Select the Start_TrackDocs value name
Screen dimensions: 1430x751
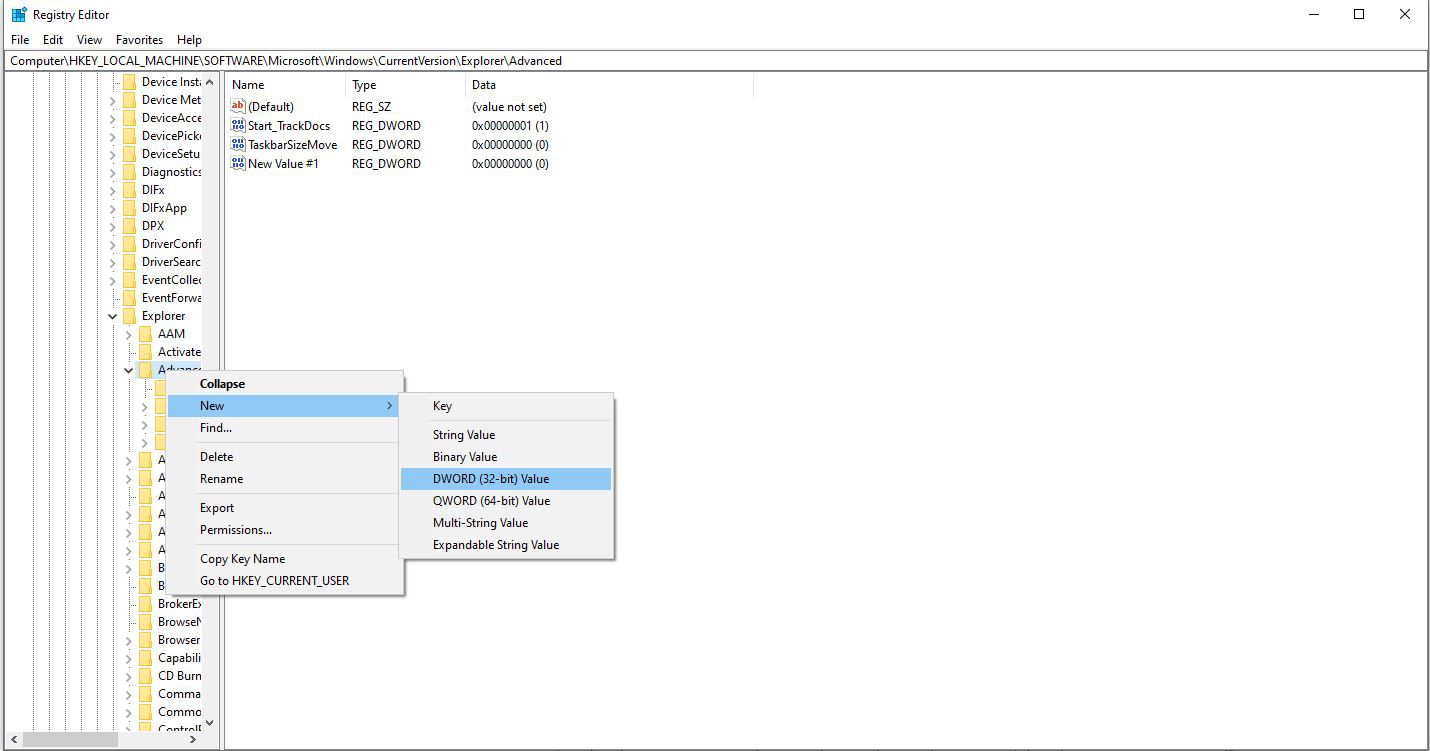point(289,125)
